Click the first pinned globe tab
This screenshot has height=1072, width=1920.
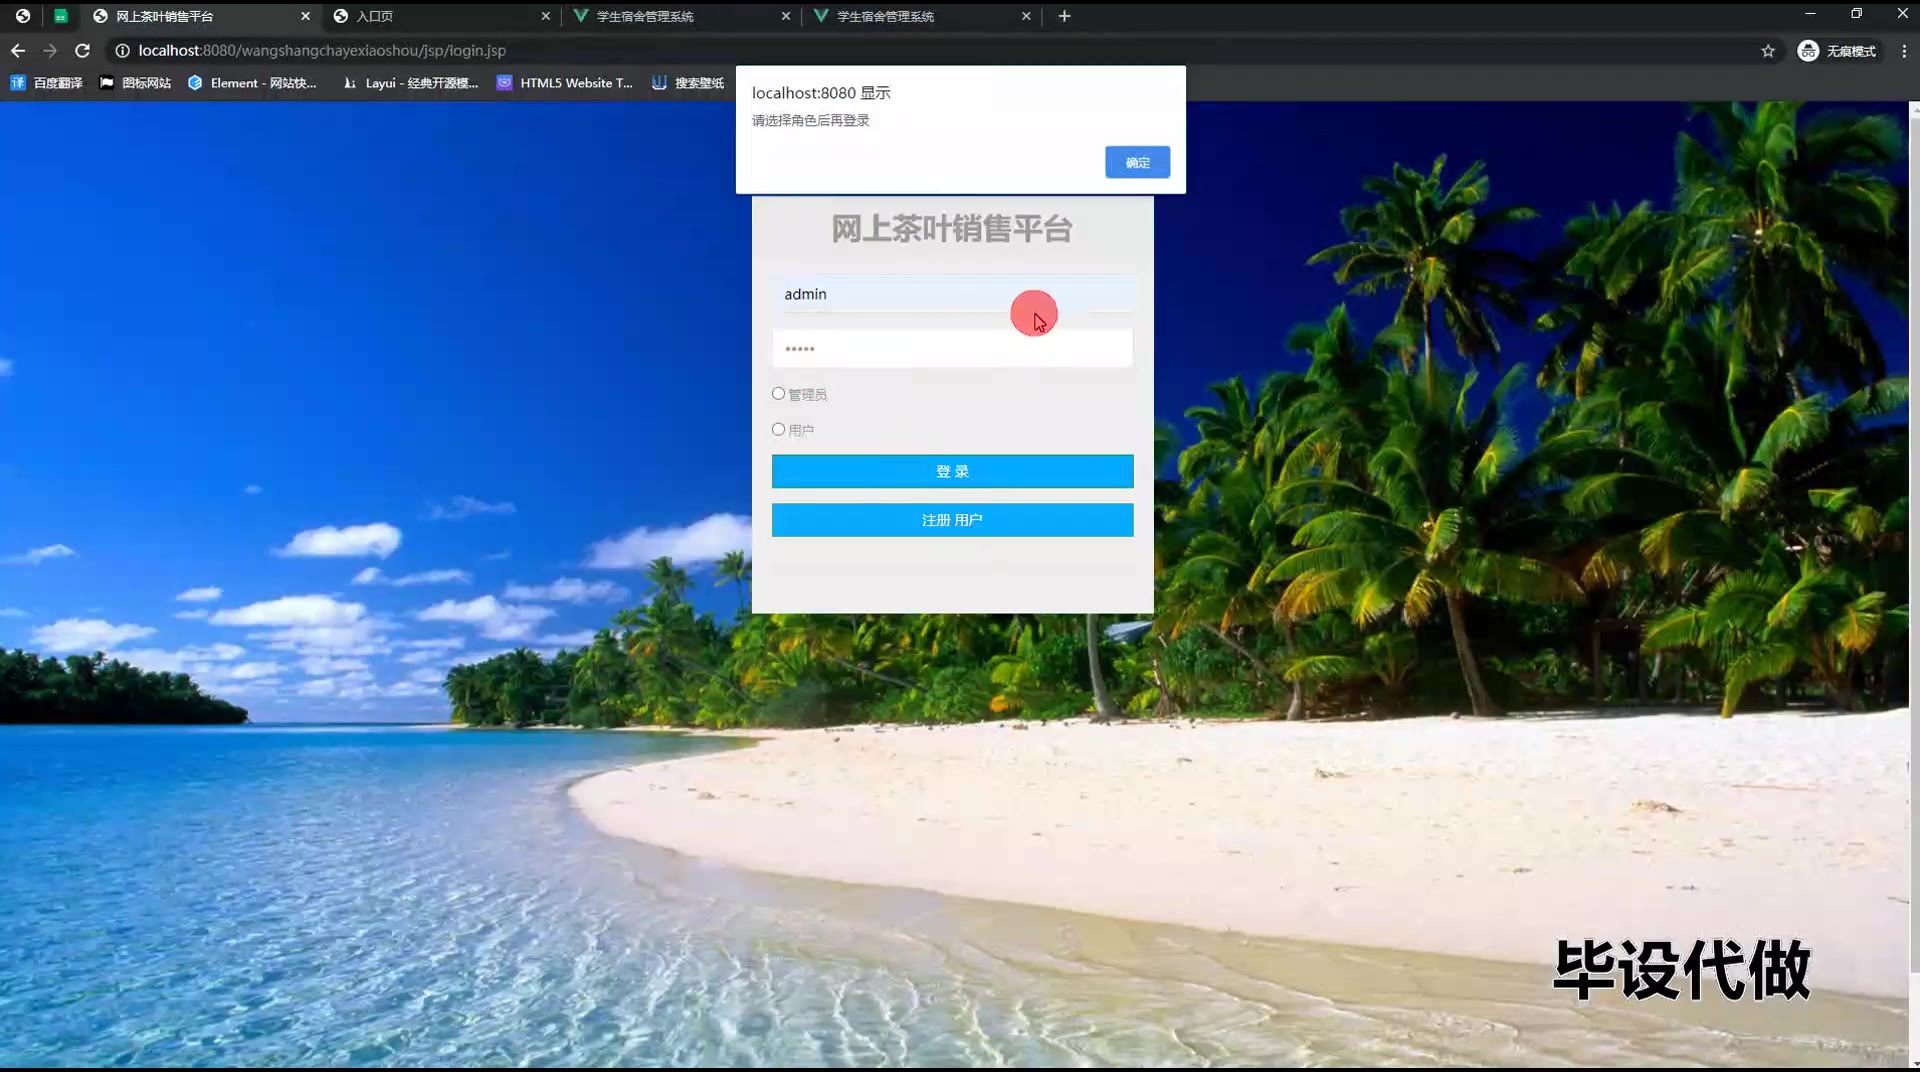click(x=23, y=16)
